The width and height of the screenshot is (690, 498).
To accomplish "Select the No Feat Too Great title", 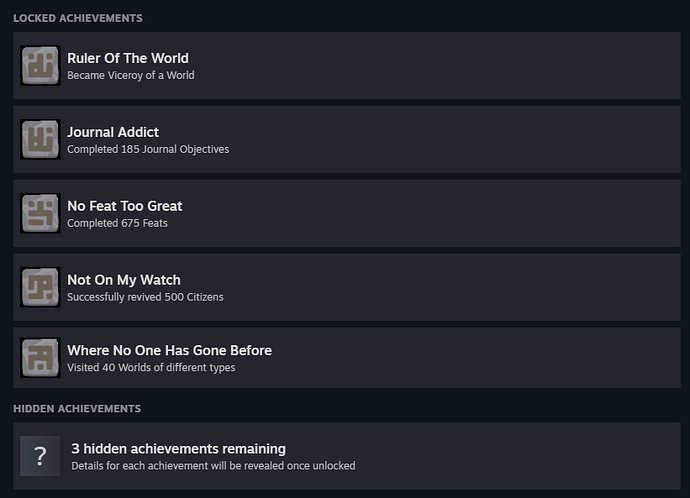I will (x=125, y=206).
